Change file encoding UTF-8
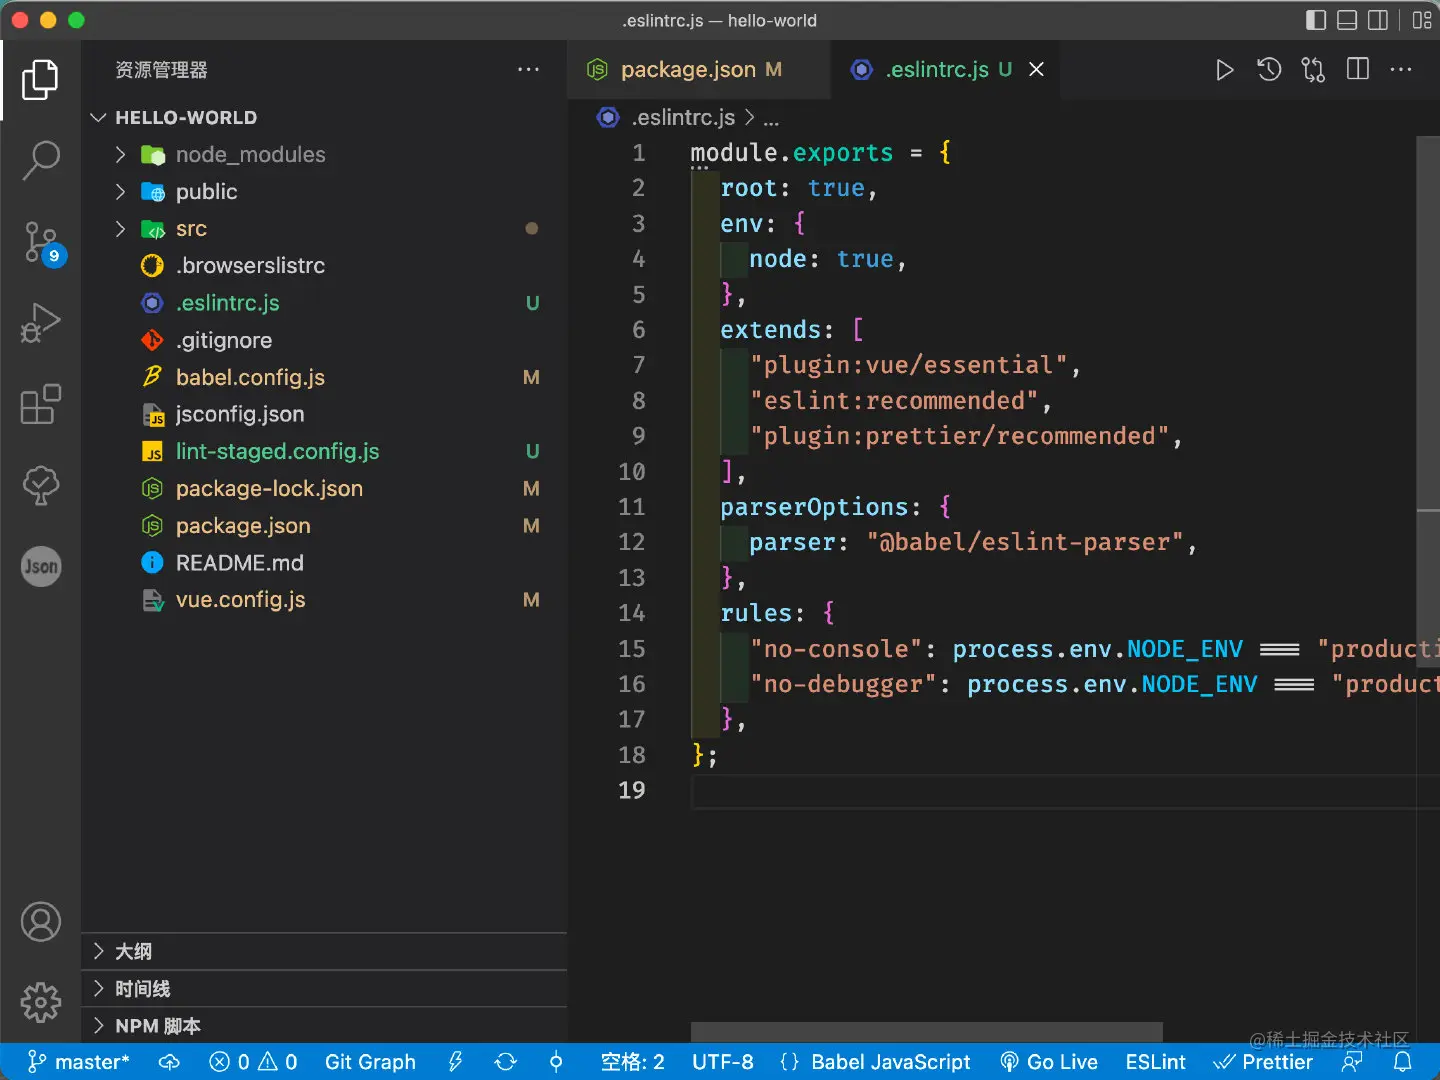Viewport: 1440px width, 1080px height. click(723, 1062)
